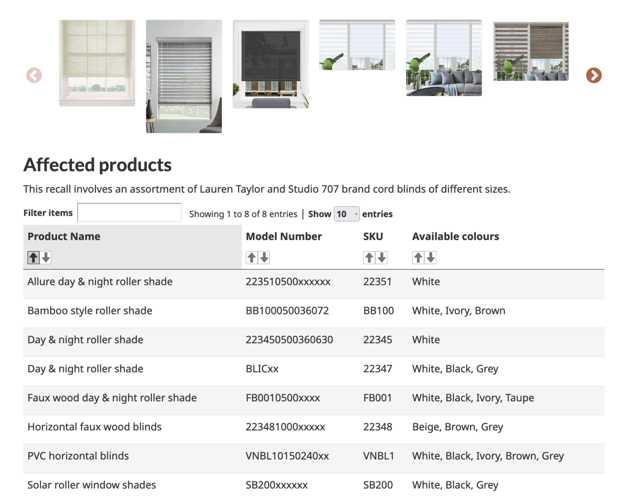Click model number BB100050036072
Screen dimensions: 641x500
coord(287,311)
